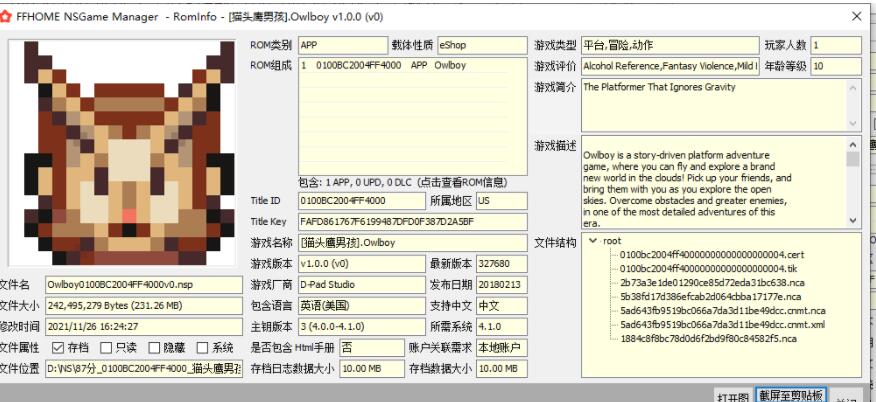
Task: Click the 截屏至剪贴板 screenshot button
Action: point(790,395)
